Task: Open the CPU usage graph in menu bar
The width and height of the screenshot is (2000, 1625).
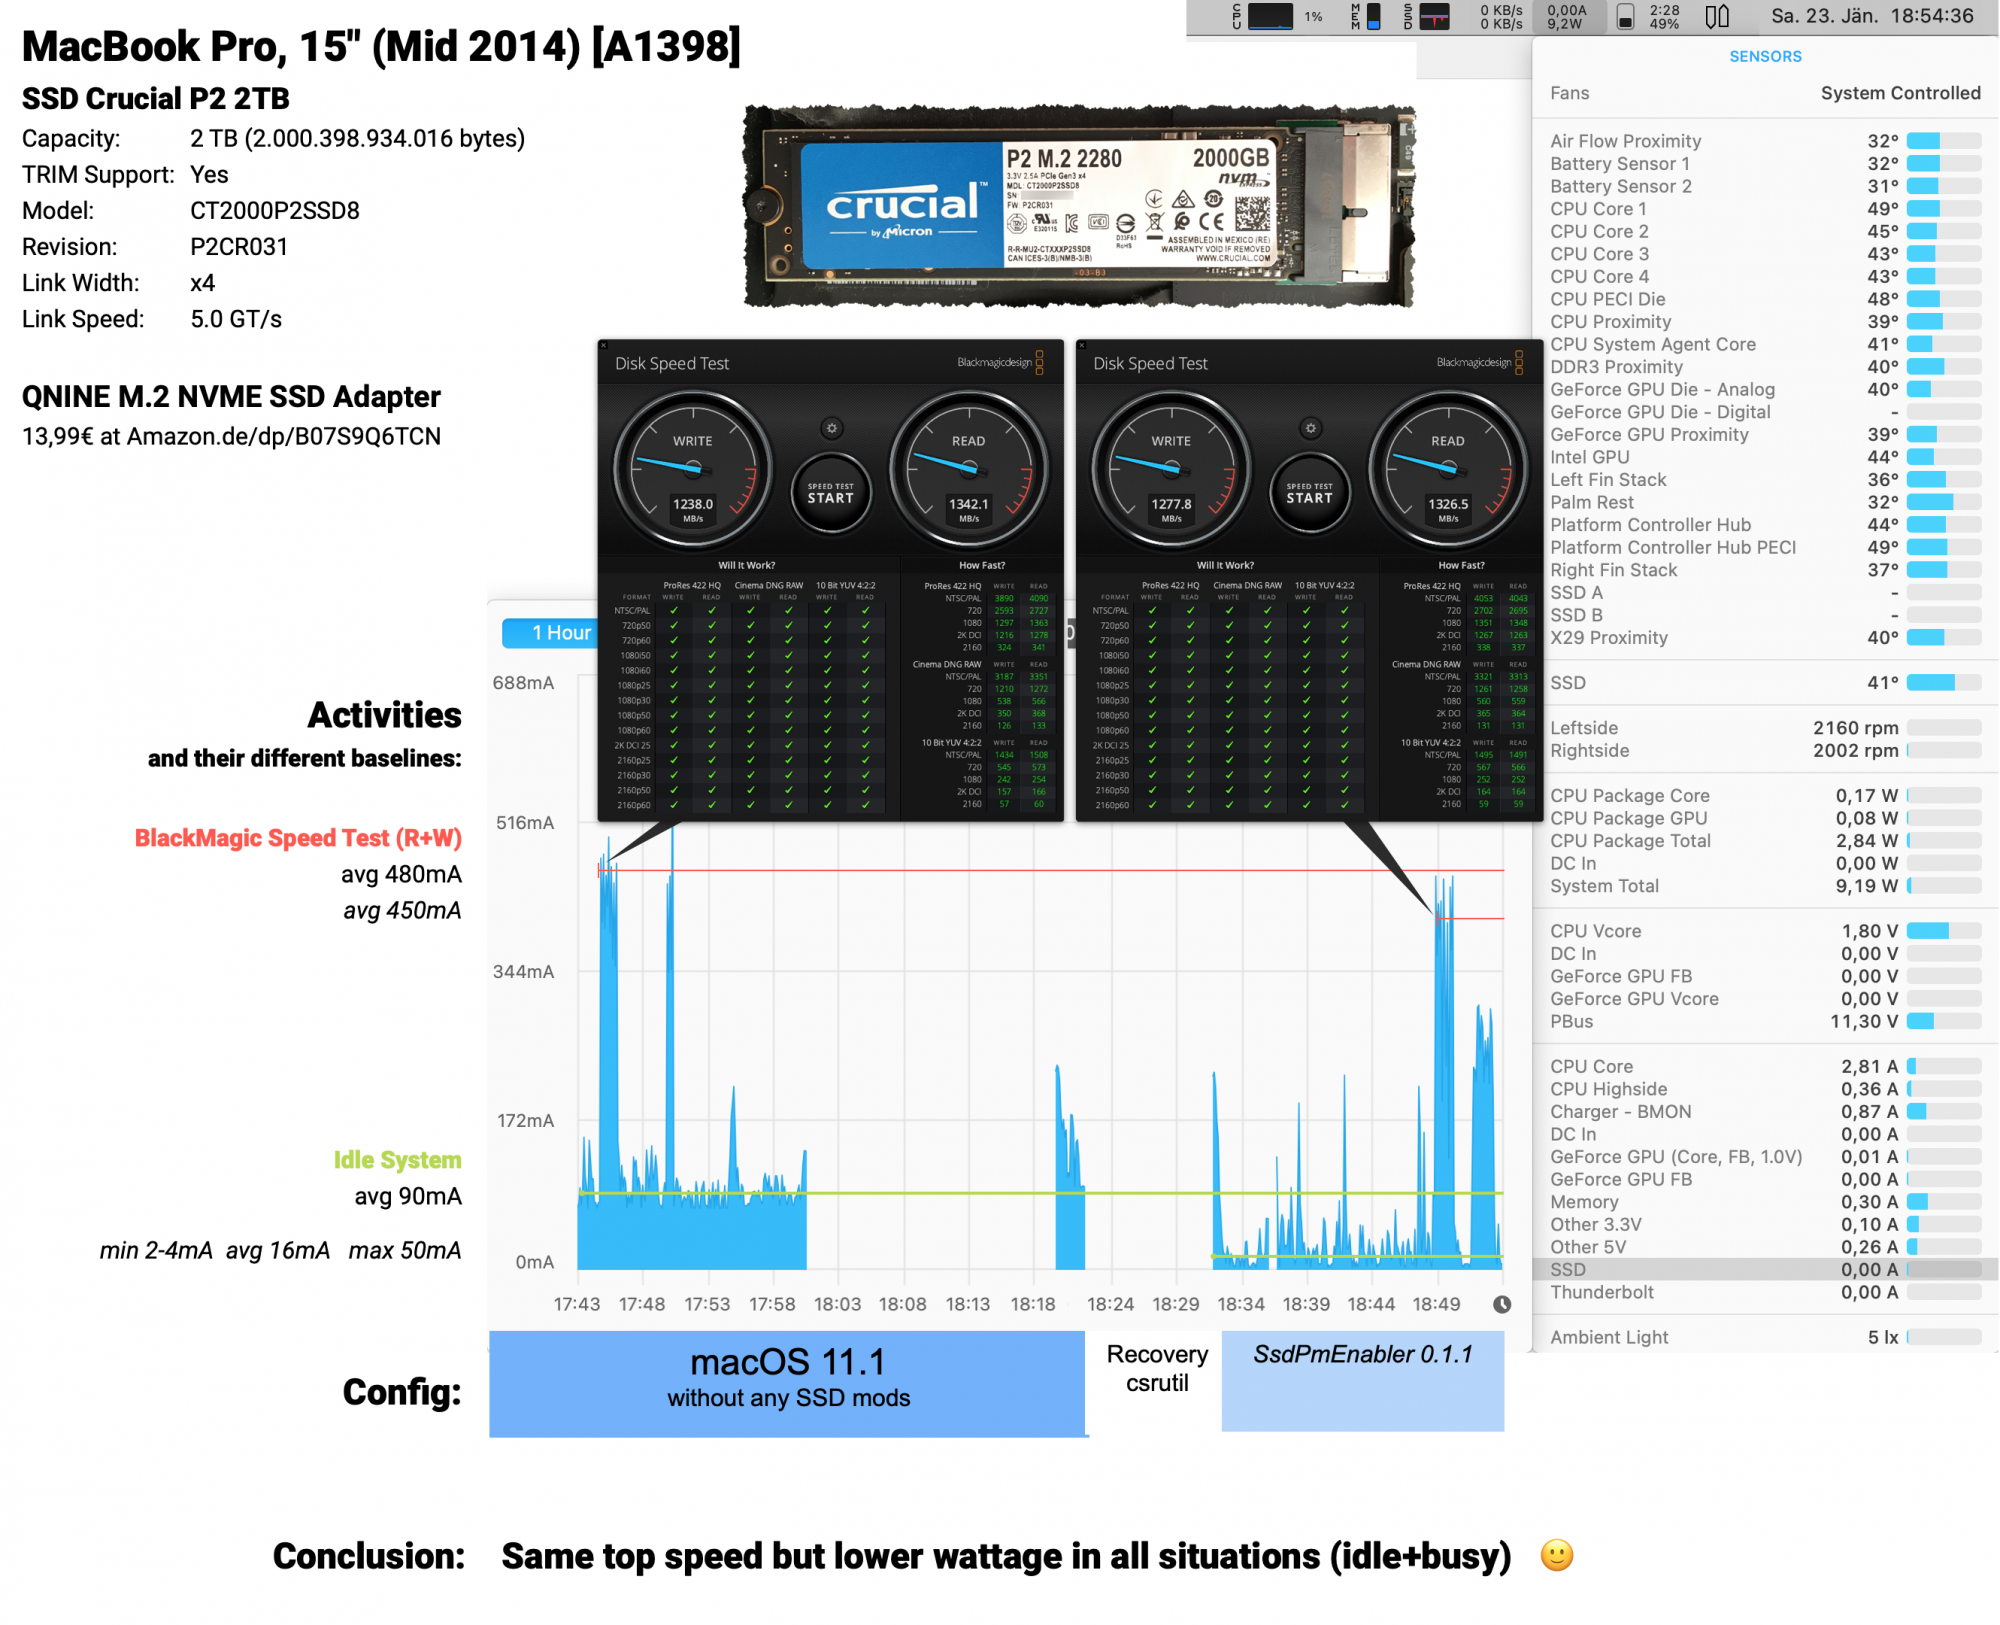Action: pos(1272,16)
